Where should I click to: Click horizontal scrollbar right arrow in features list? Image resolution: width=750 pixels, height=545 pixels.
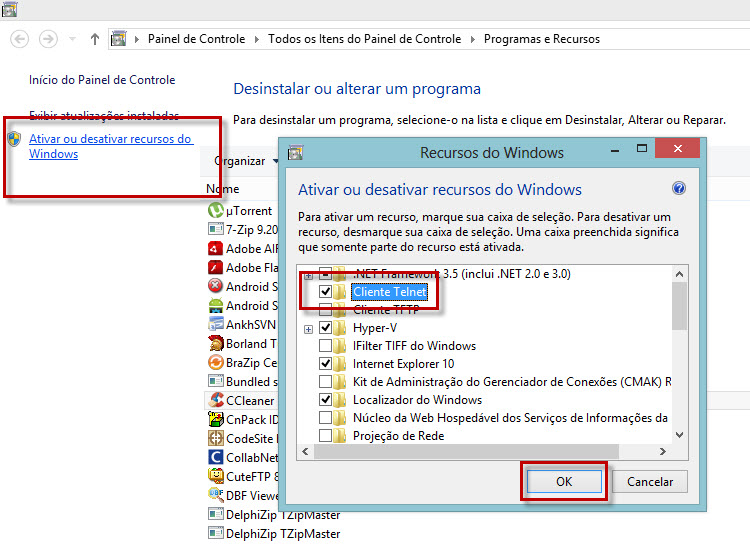coord(662,451)
